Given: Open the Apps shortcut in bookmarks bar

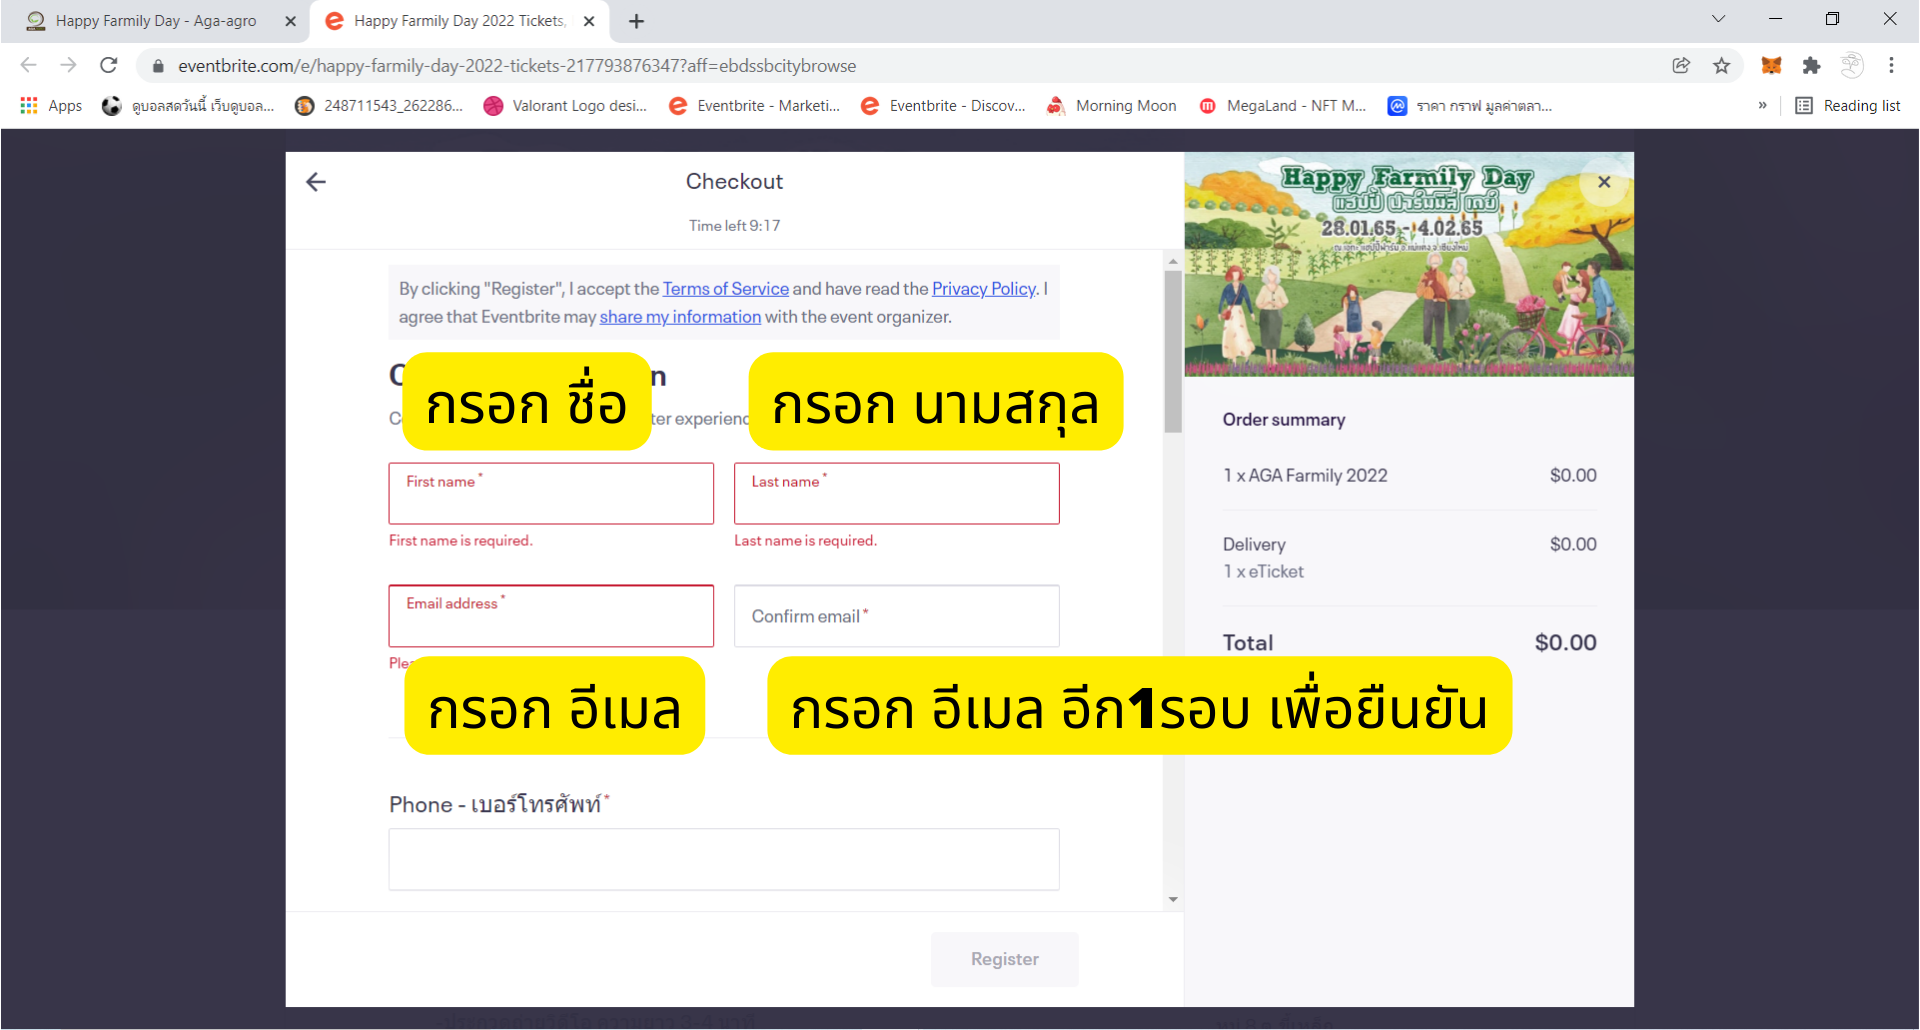Looking at the screenshot, I should click(51, 106).
